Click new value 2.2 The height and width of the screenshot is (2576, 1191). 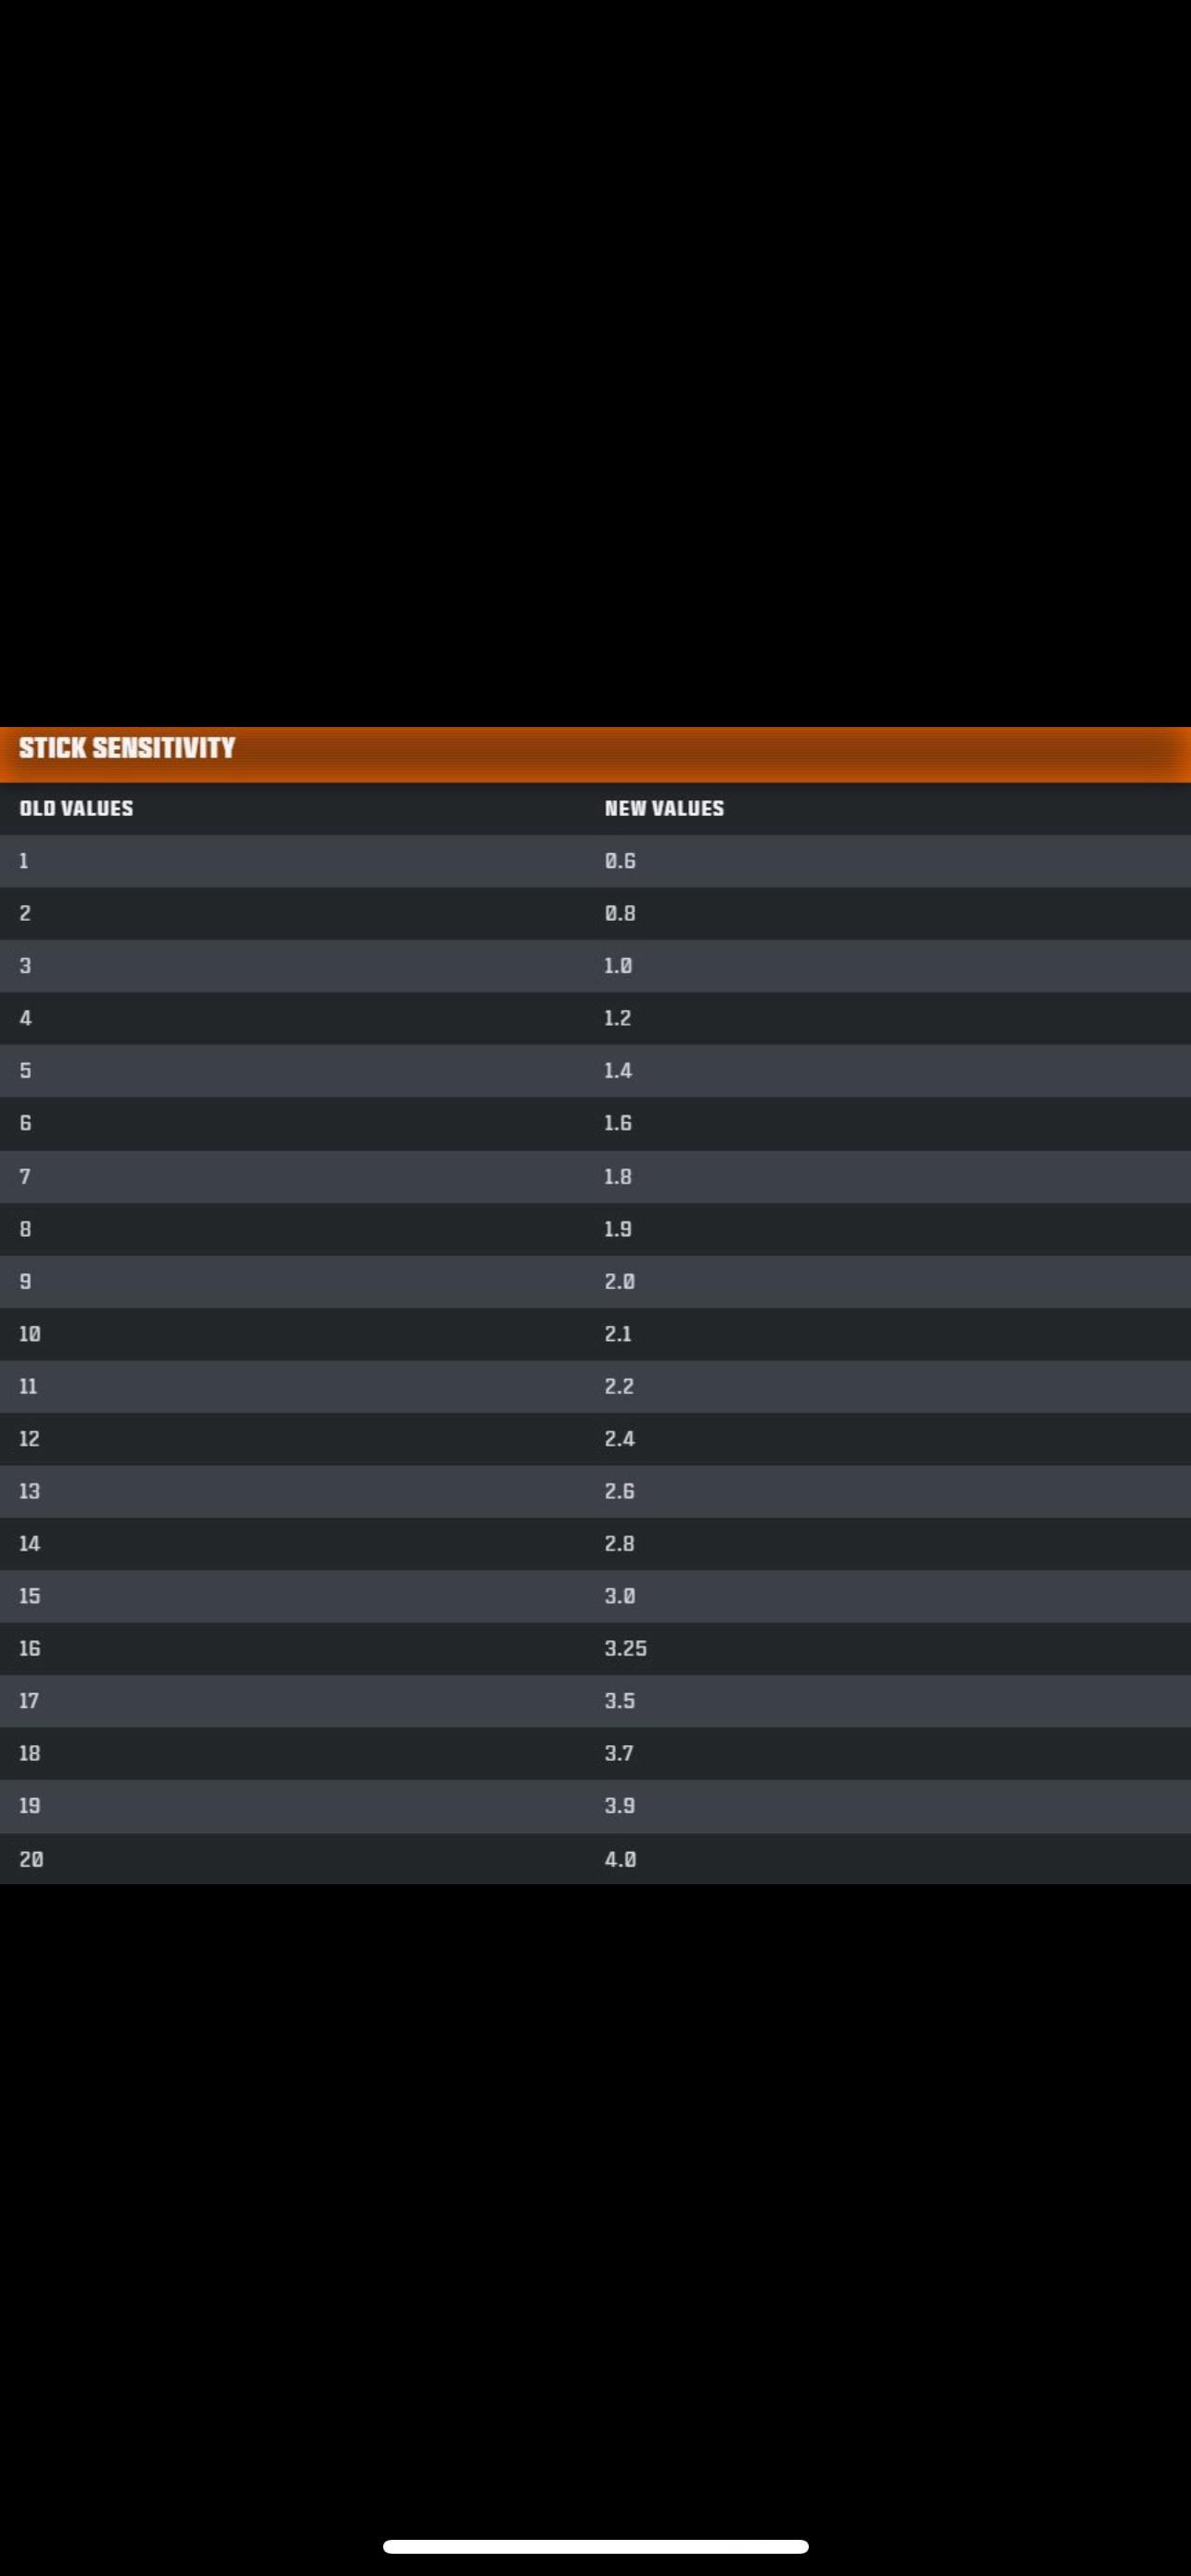coord(619,1386)
